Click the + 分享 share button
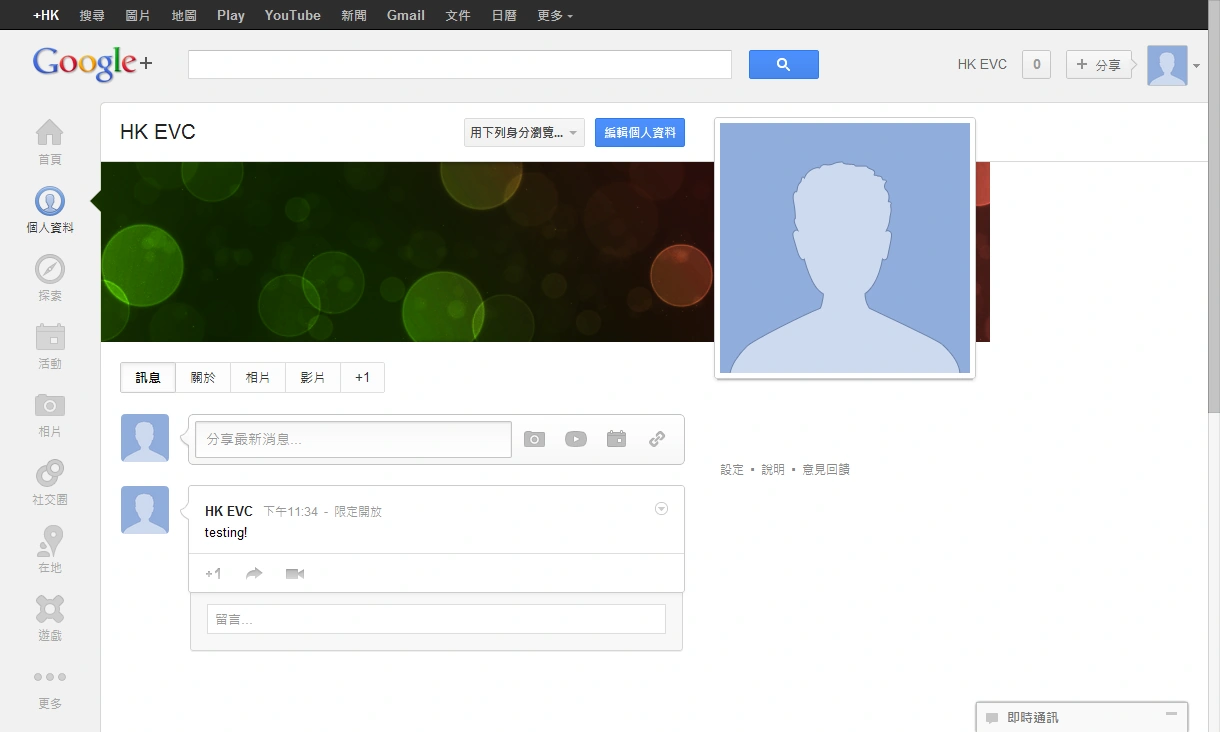Screen dimensions: 1220x732 pyautogui.click(x=1099, y=65)
